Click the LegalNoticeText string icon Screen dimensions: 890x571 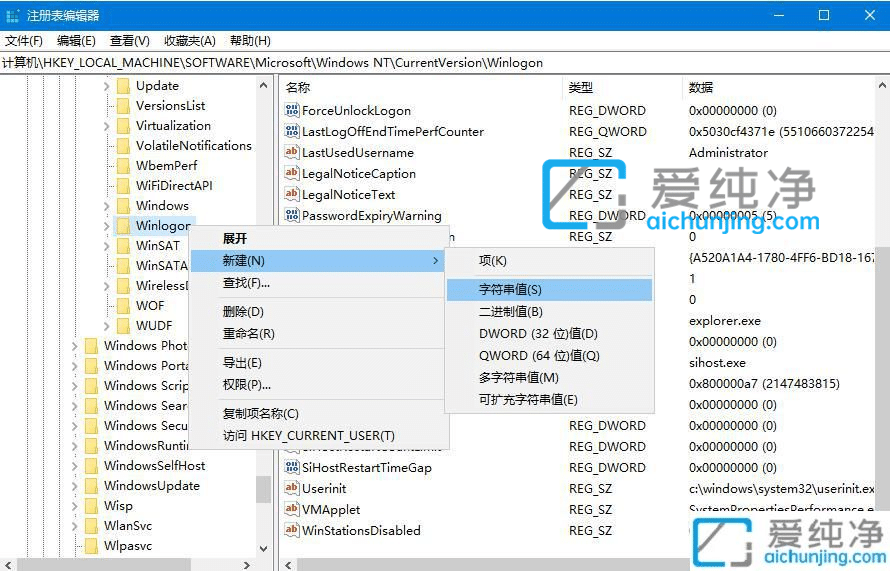click(x=292, y=194)
